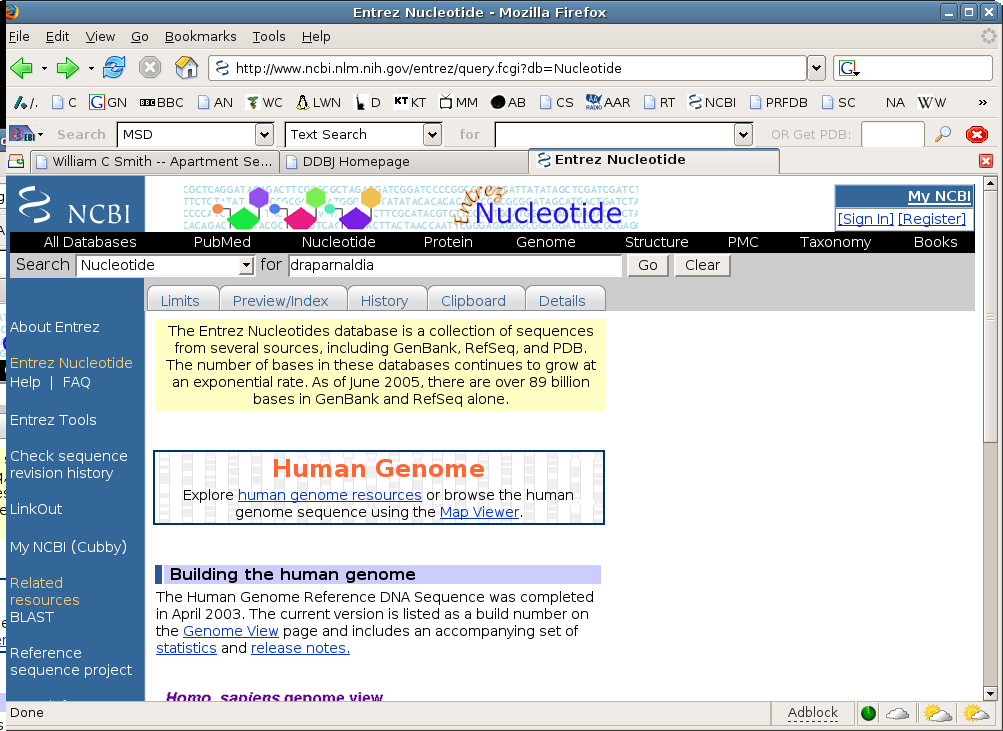Click the red X icon on EBI toolbar
Image resolution: width=1003 pixels, height=731 pixels.
tap(977, 134)
